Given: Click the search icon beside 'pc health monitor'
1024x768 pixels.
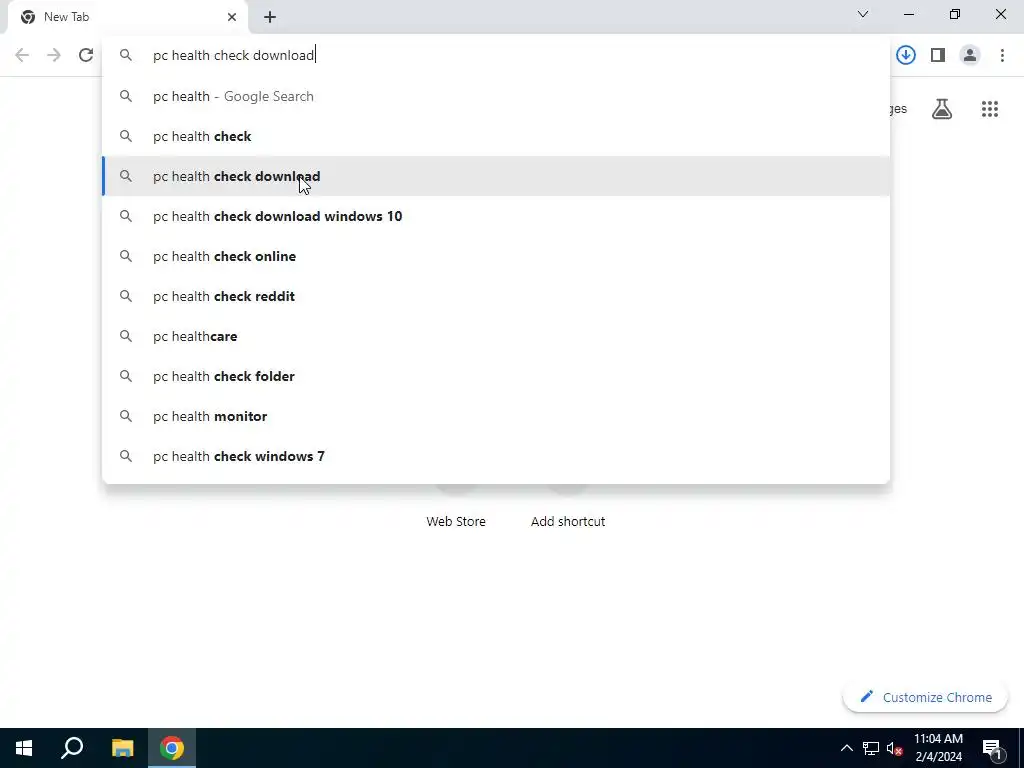Looking at the screenshot, I should pos(125,416).
